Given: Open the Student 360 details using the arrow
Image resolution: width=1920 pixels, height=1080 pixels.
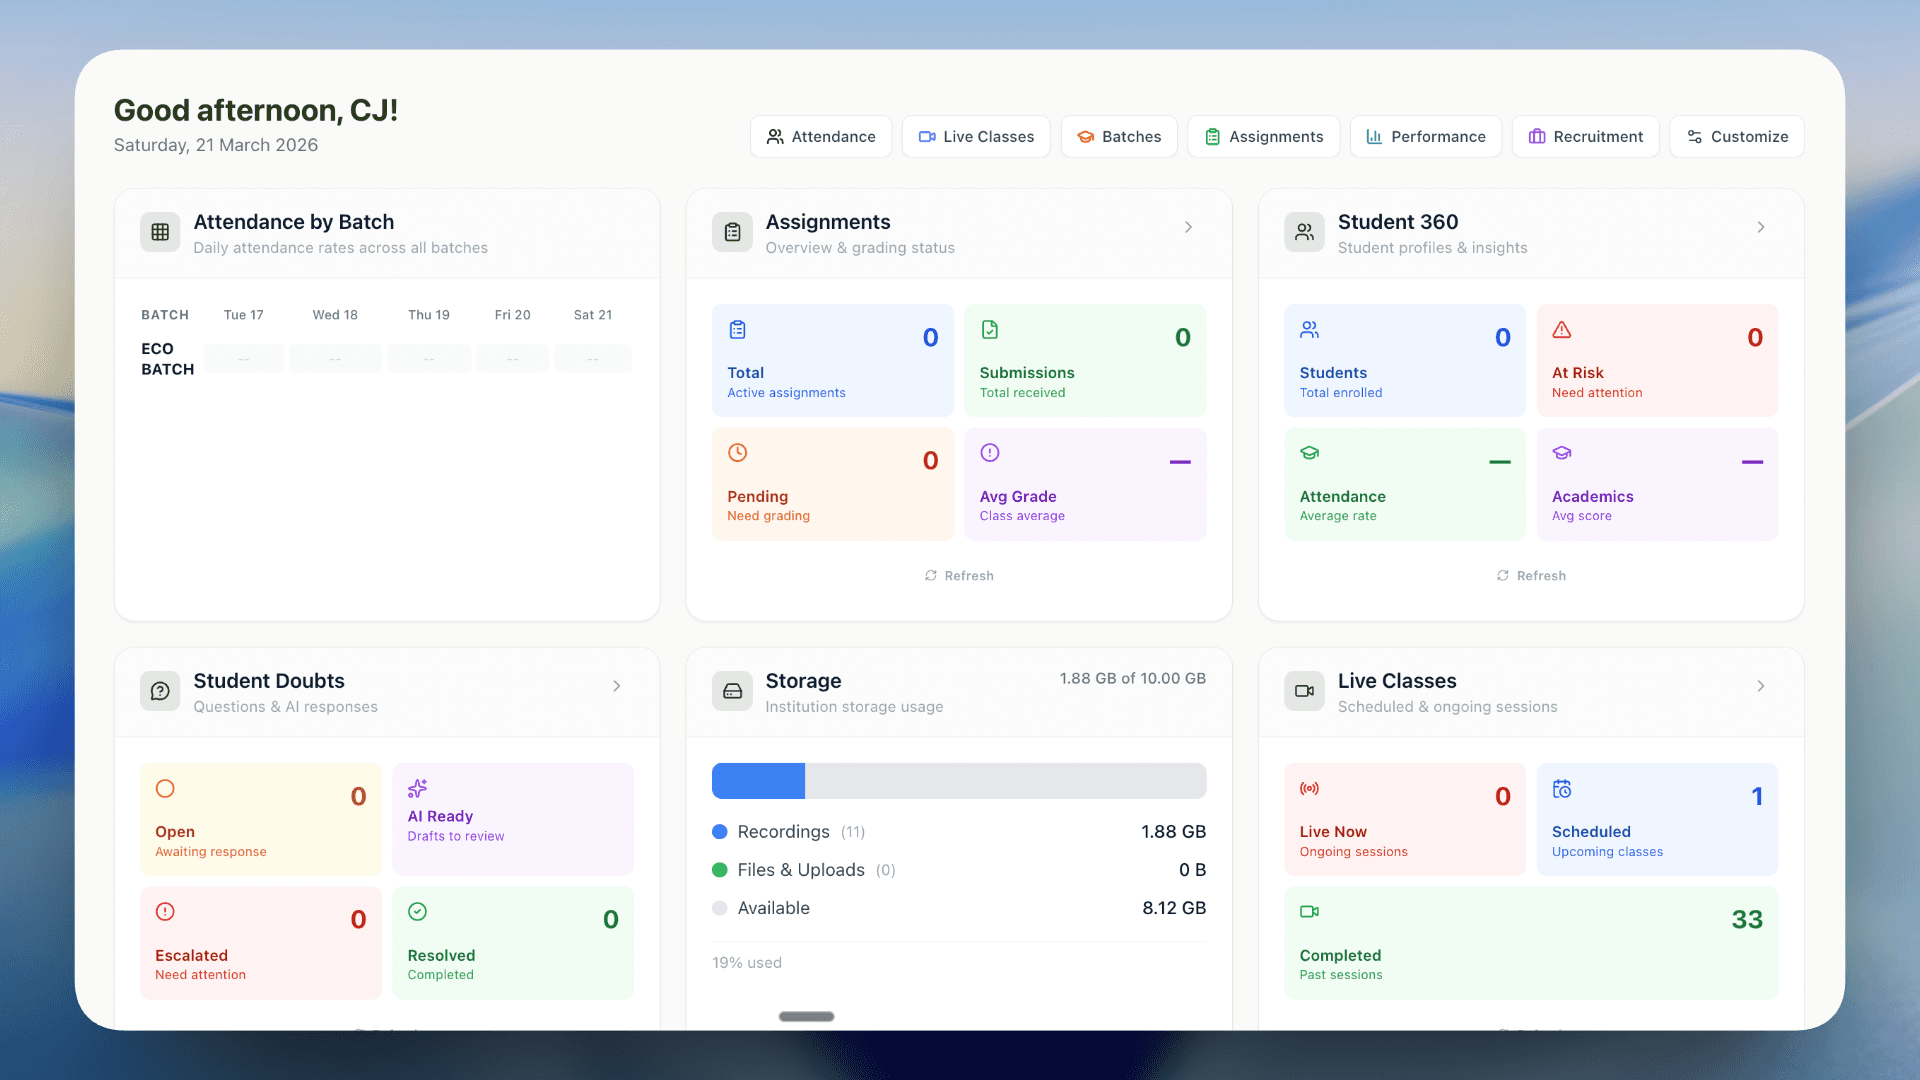Looking at the screenshot, I should pyautogui.click(x=1760, y=227).
